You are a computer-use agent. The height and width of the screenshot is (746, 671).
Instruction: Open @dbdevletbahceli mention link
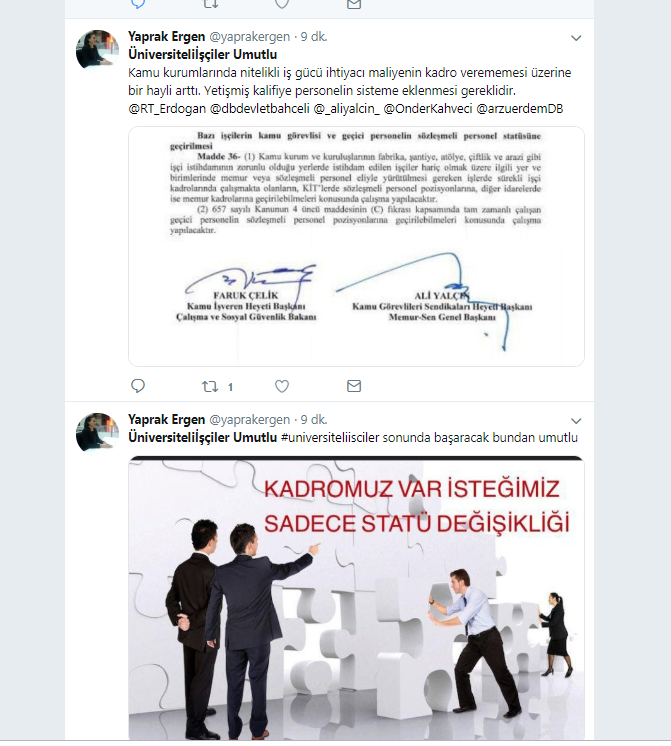click(259, 109)
